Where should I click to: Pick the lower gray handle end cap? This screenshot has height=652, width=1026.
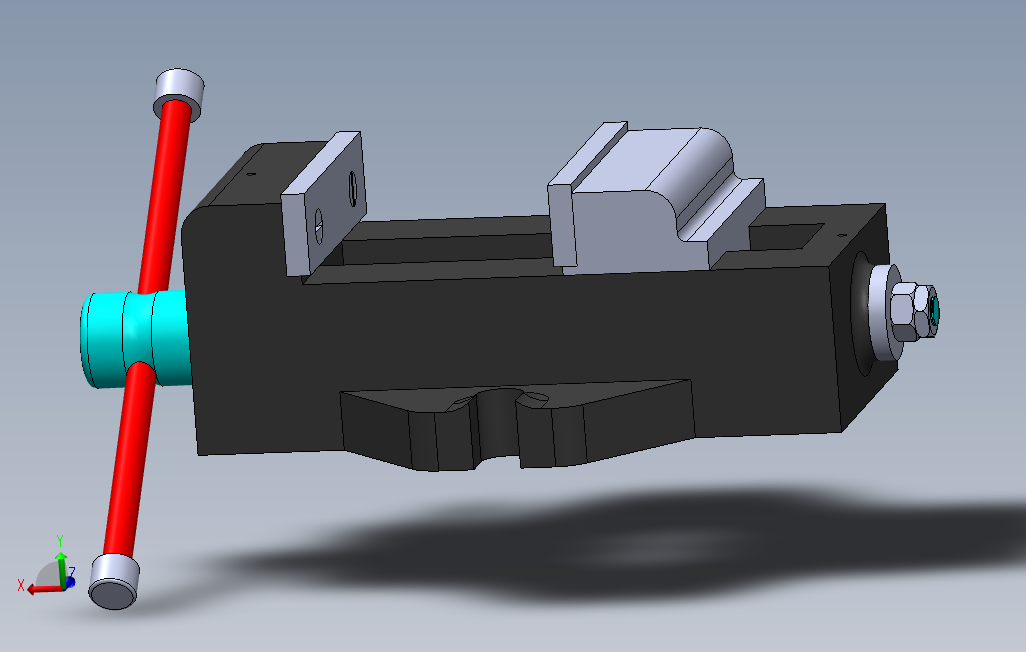click(x=114, y=581)
